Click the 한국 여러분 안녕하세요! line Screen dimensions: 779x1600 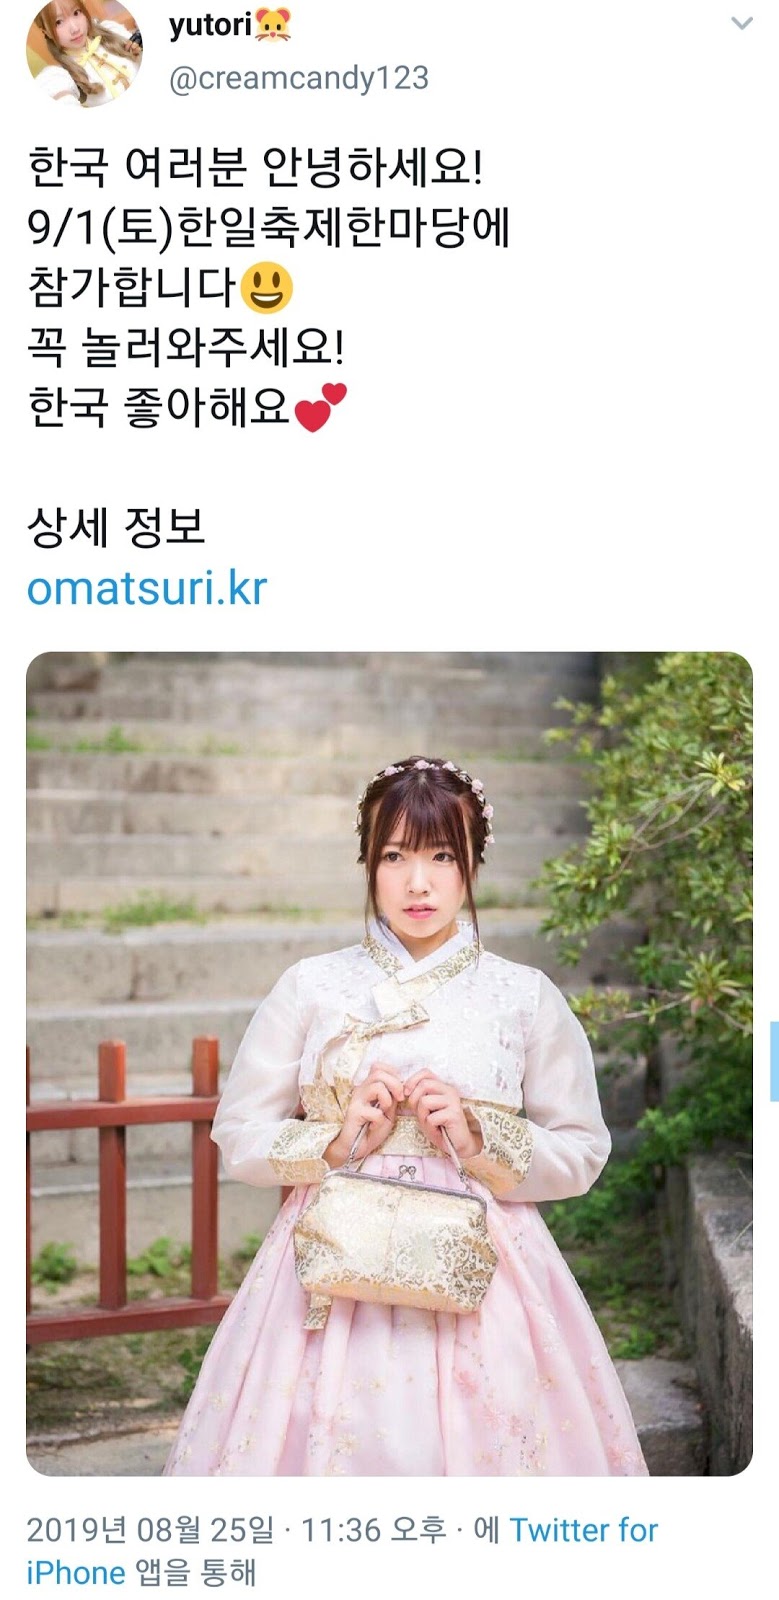click(x=255, y=168)
